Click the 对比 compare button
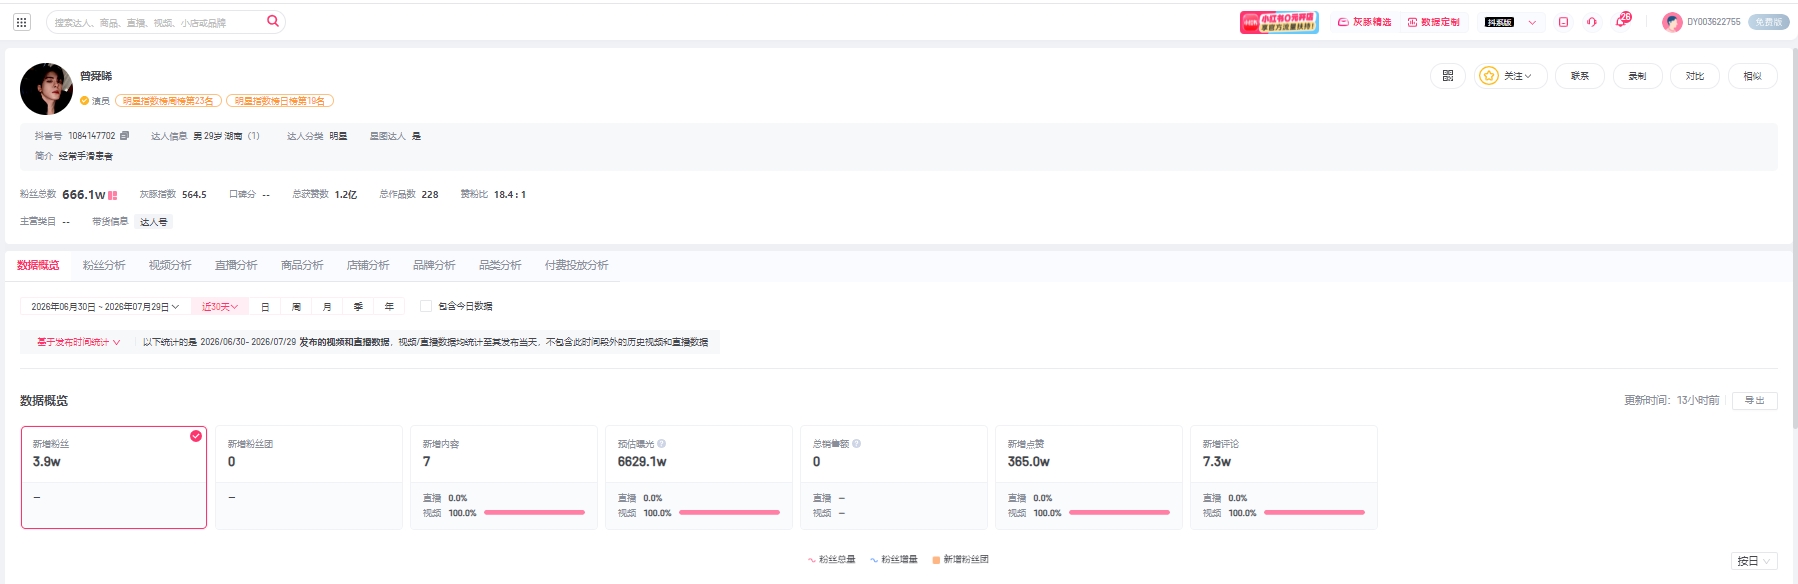The height and width of the screenshot is (584, 1798). [1695, 76]
